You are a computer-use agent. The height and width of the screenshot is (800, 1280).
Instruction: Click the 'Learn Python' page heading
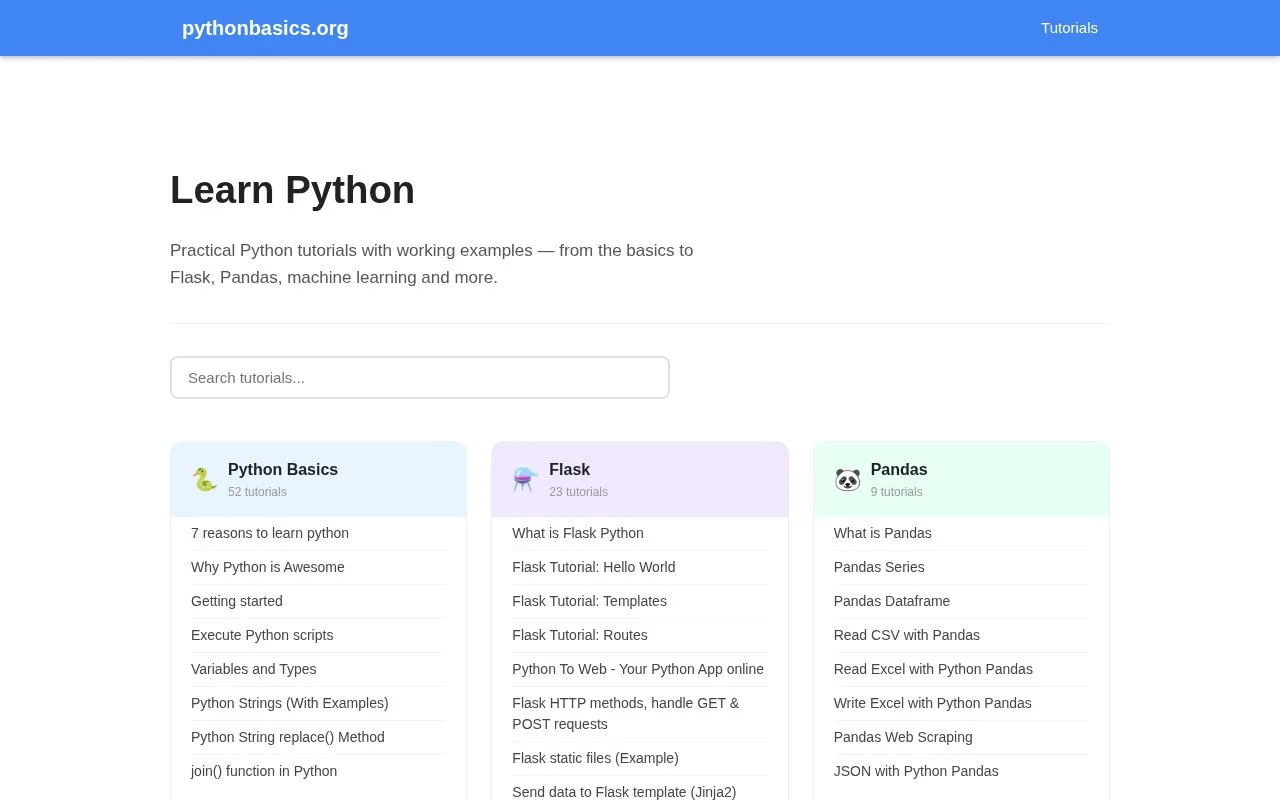coord(292,190)
